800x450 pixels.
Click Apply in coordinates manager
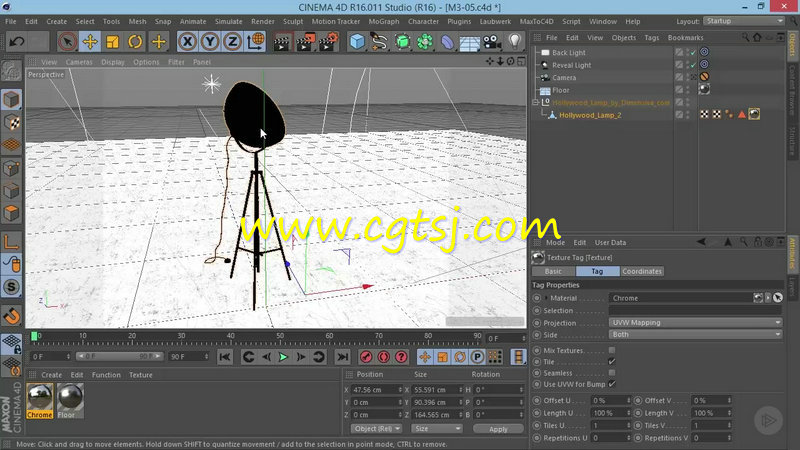498,429
